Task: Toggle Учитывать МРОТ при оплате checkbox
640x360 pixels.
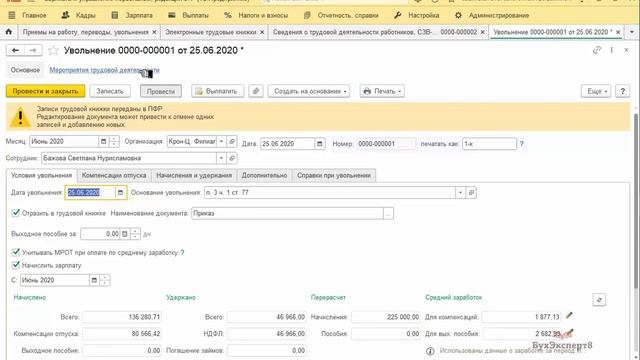Action: tap(16, 252)
